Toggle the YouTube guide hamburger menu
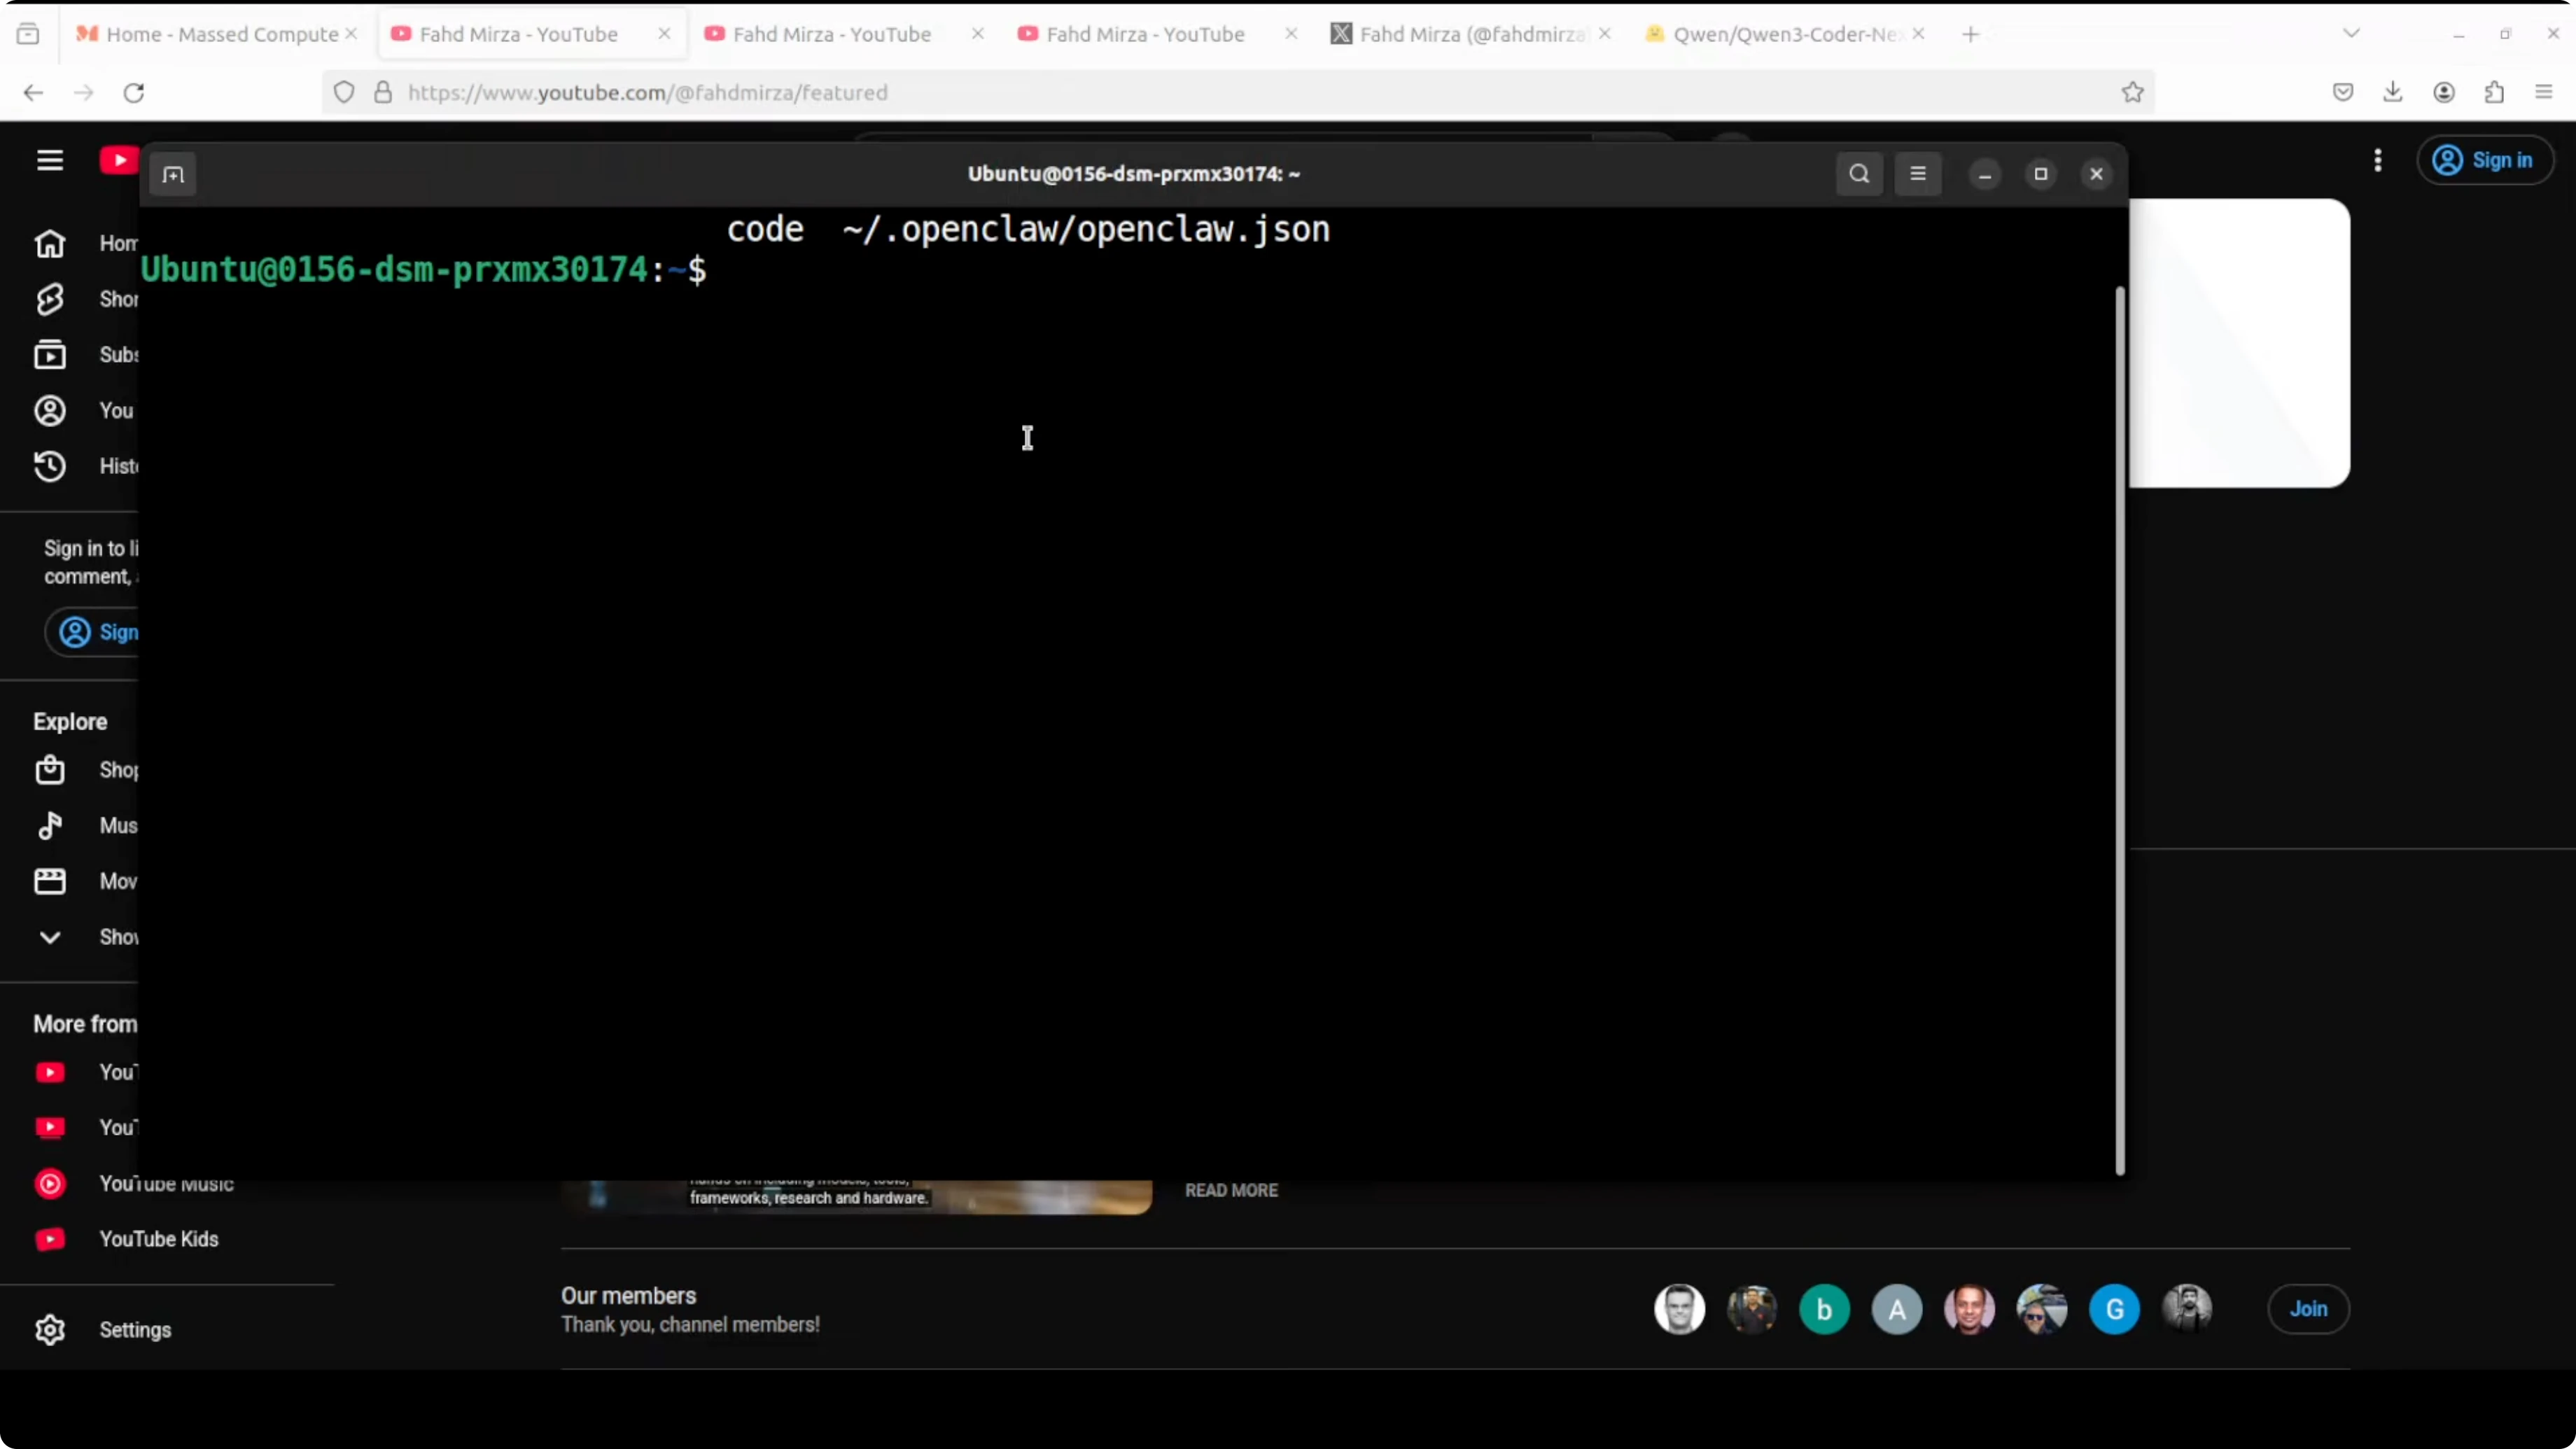The height and width of the screenshot is (1449, 2576). 50,160
